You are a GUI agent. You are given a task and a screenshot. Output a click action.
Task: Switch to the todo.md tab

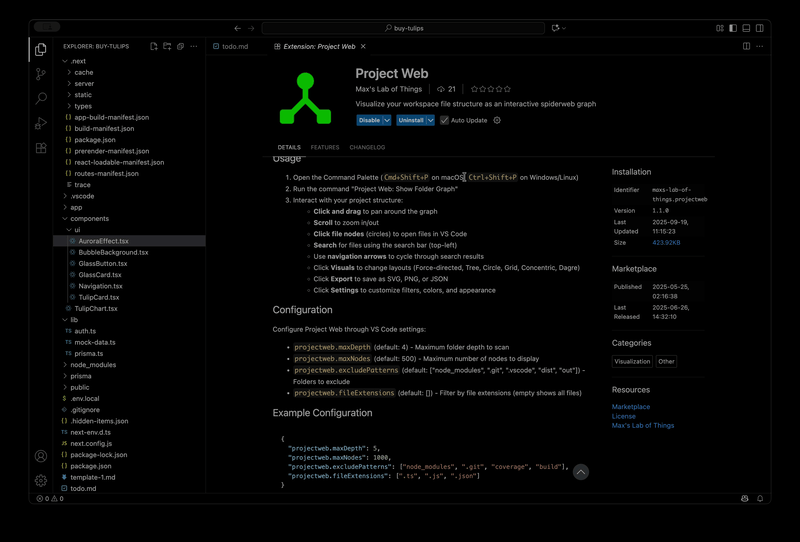click(x=231, y=46)
